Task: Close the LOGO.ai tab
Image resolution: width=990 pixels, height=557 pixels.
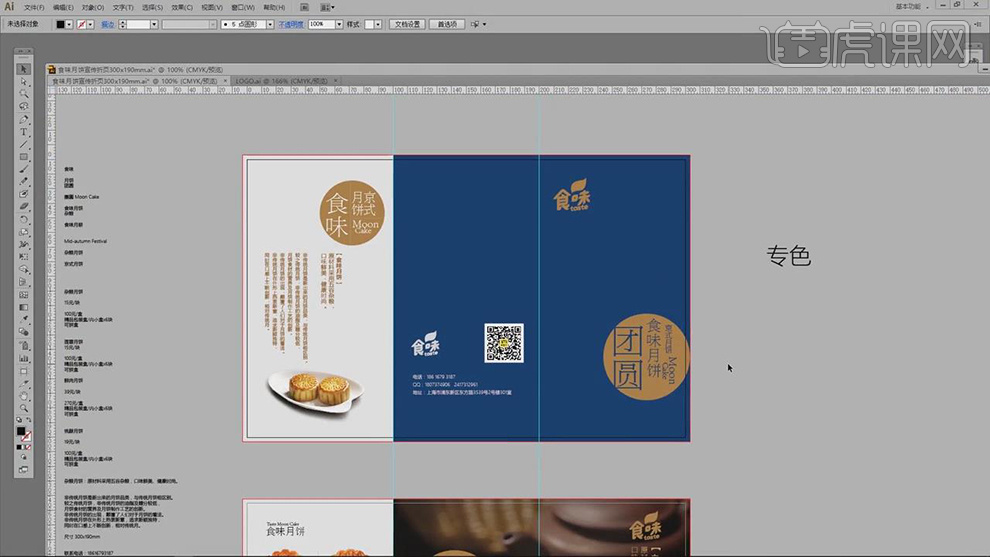Action: (x=335, y=81)
